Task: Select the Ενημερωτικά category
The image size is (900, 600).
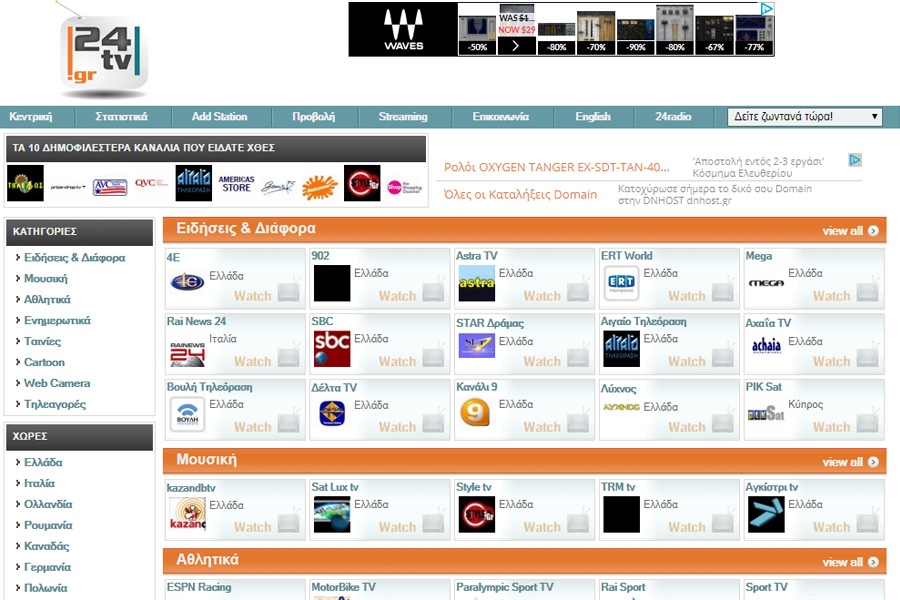Action: tap(57, 320)
